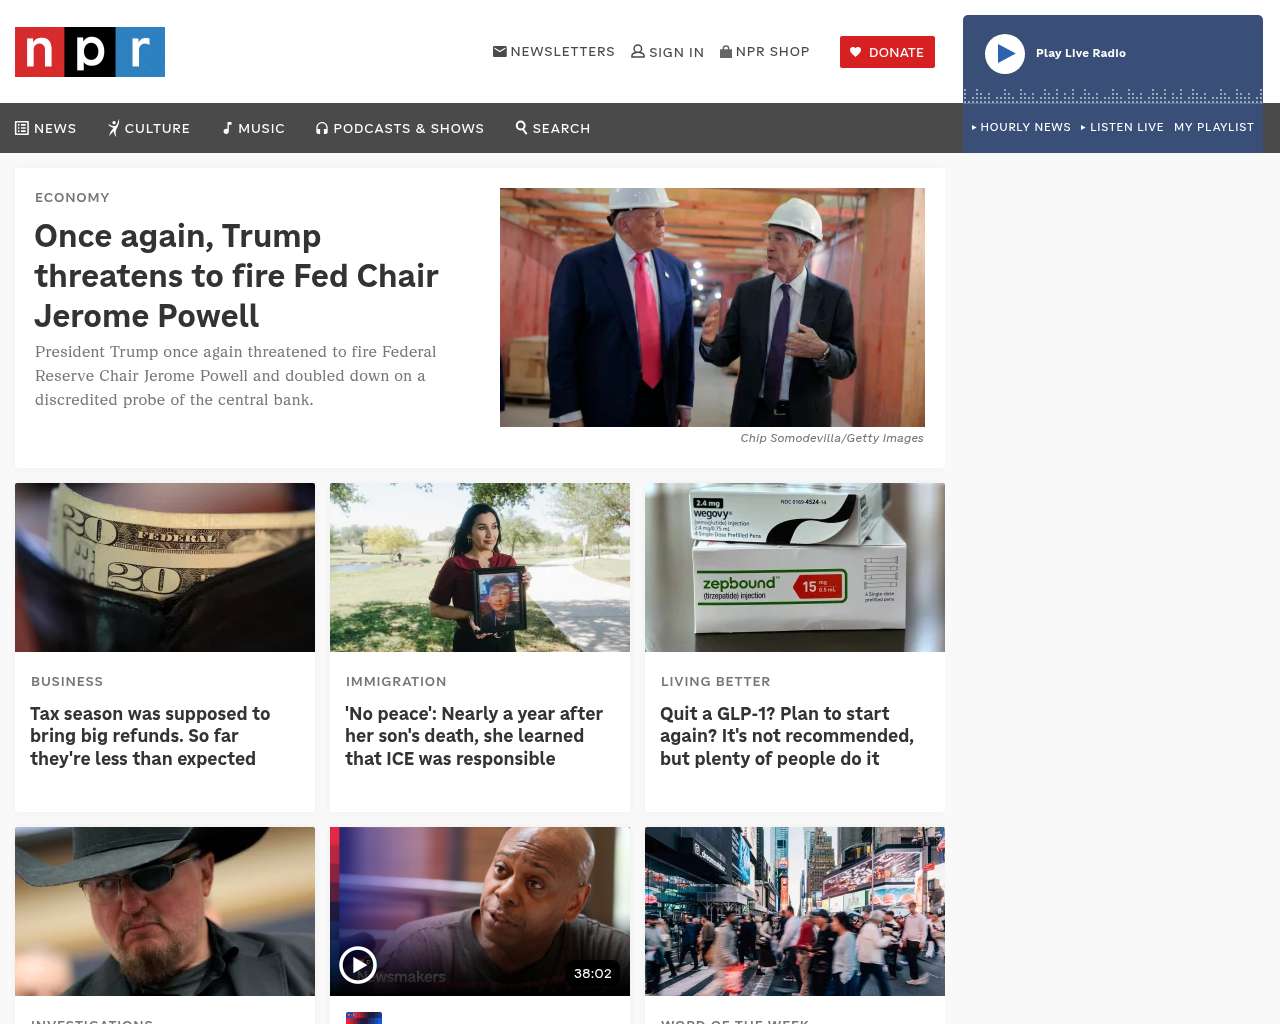Screen dimensions: 1280x1024
Task: Open the News menu
Action: coord(46,128)
